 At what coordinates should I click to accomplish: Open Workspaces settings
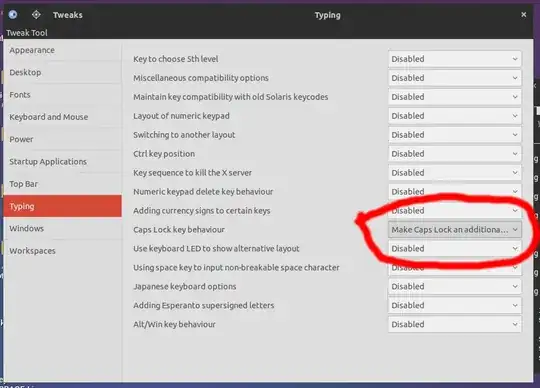[62, 251]
